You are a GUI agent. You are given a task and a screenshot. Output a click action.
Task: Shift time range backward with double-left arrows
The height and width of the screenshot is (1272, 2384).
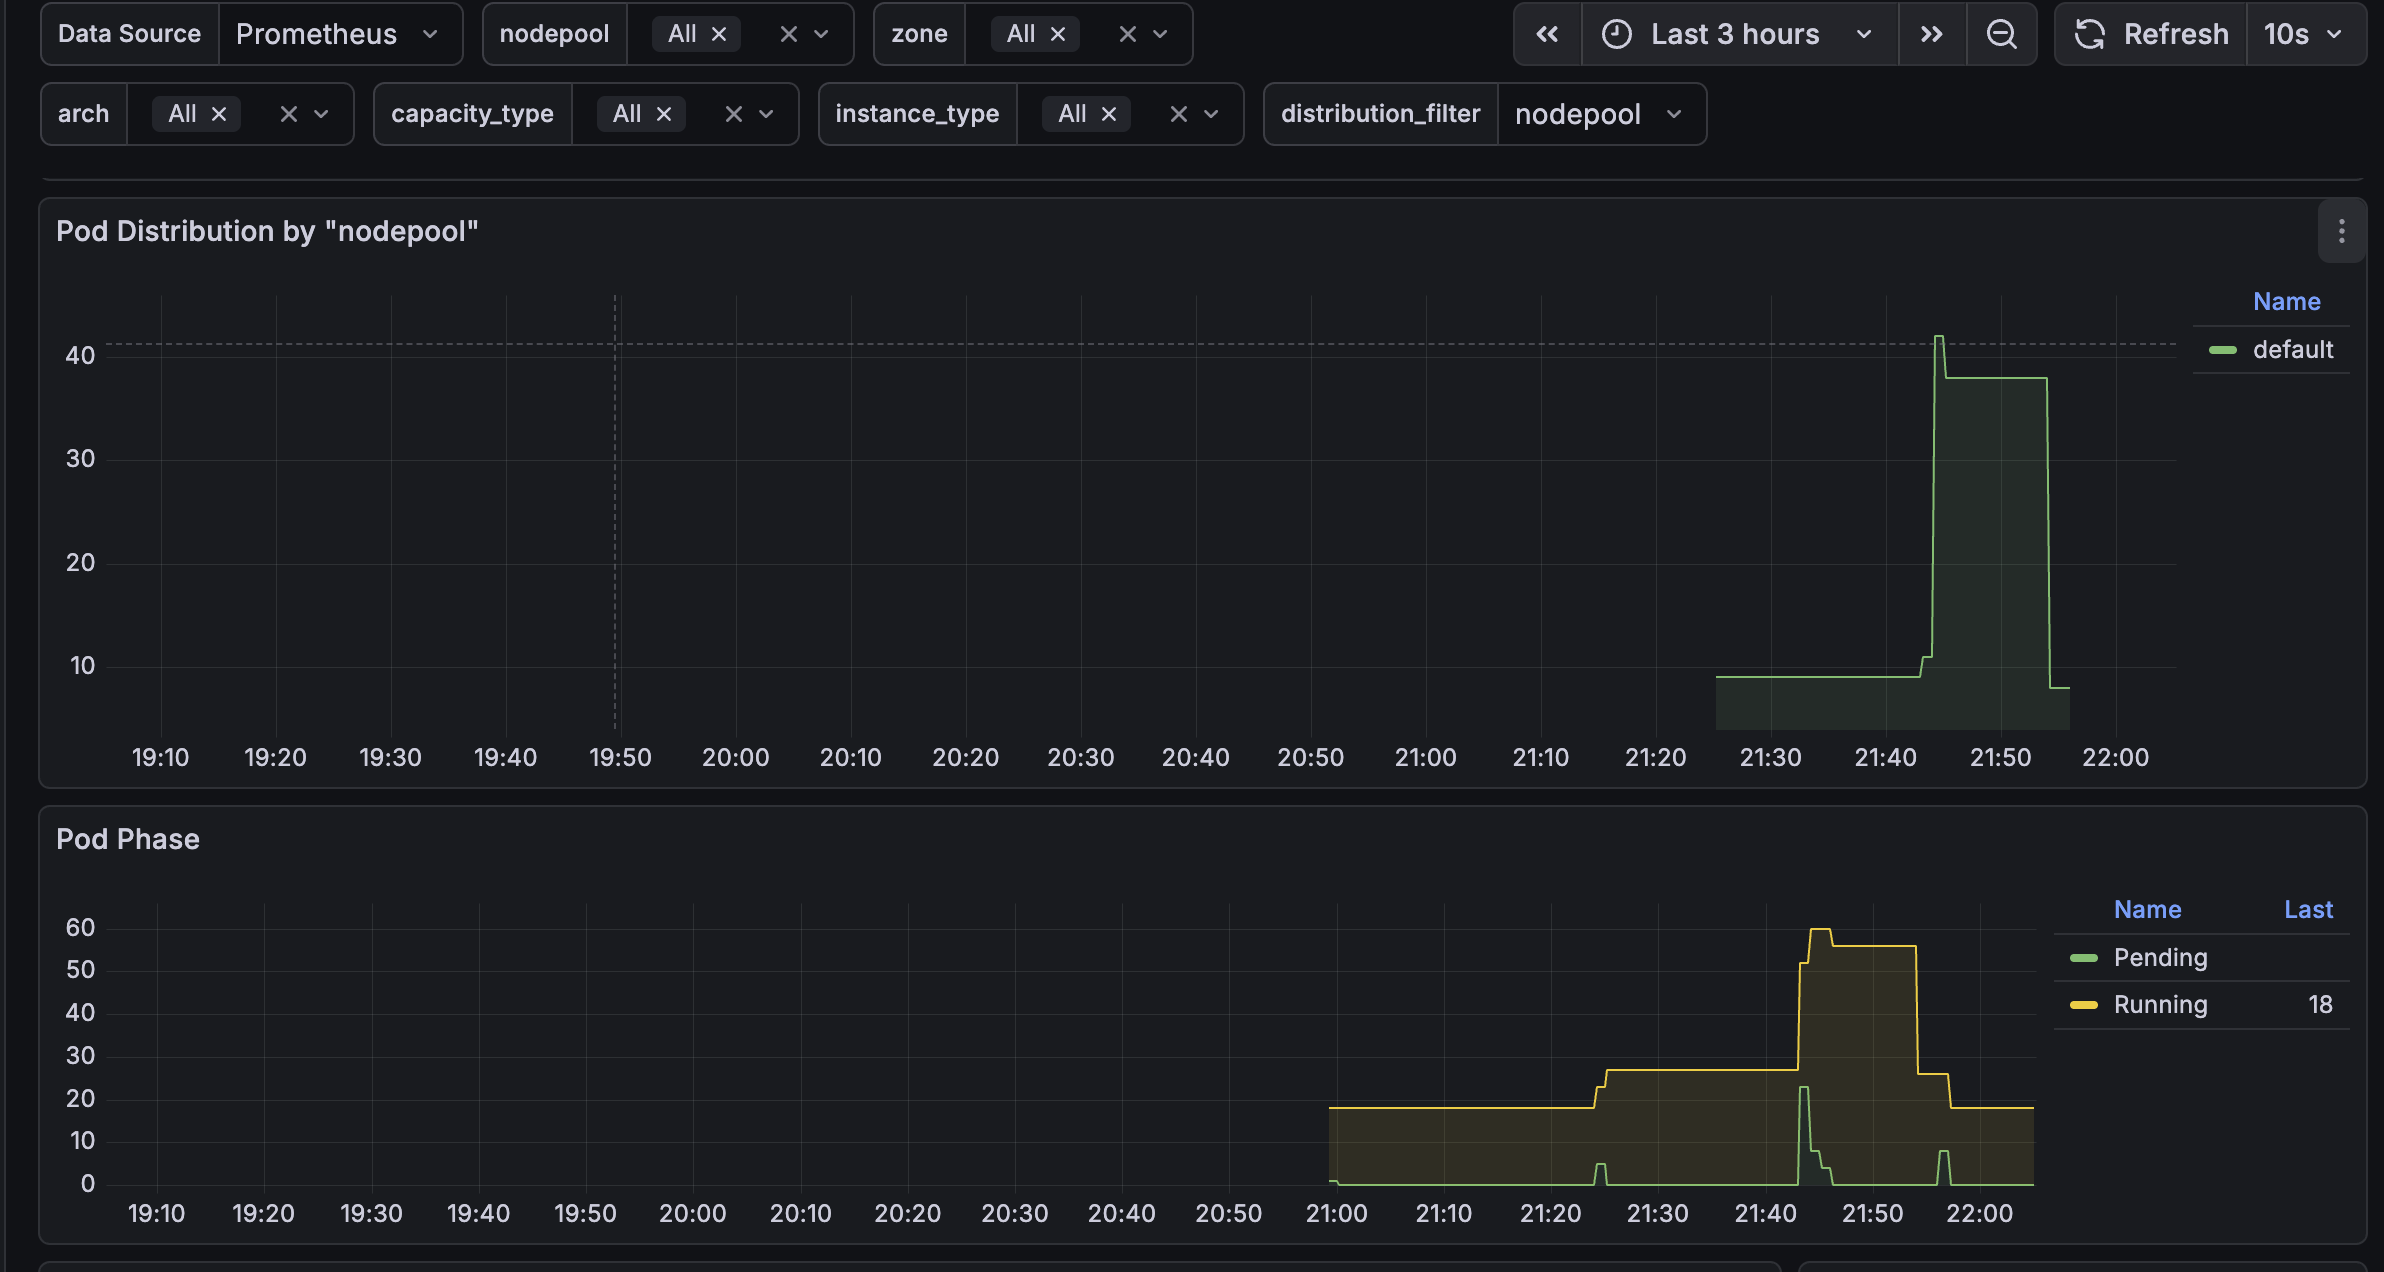[1547, 34]
